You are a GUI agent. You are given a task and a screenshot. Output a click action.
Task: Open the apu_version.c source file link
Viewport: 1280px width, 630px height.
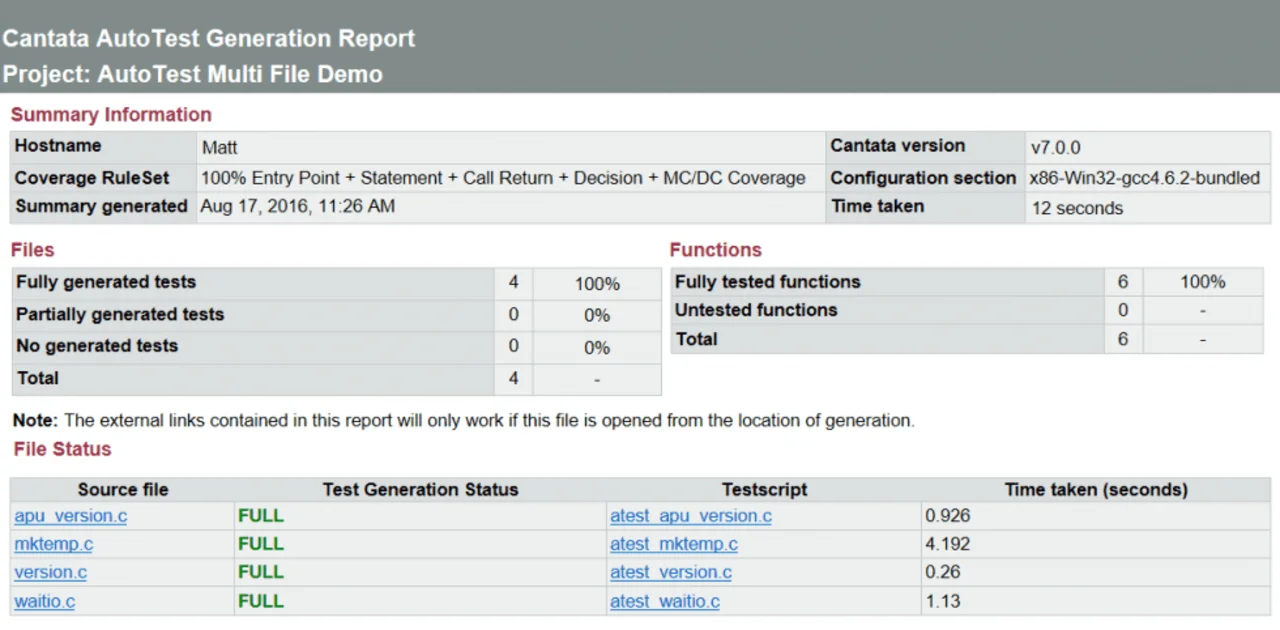click(x=70, y=516)
